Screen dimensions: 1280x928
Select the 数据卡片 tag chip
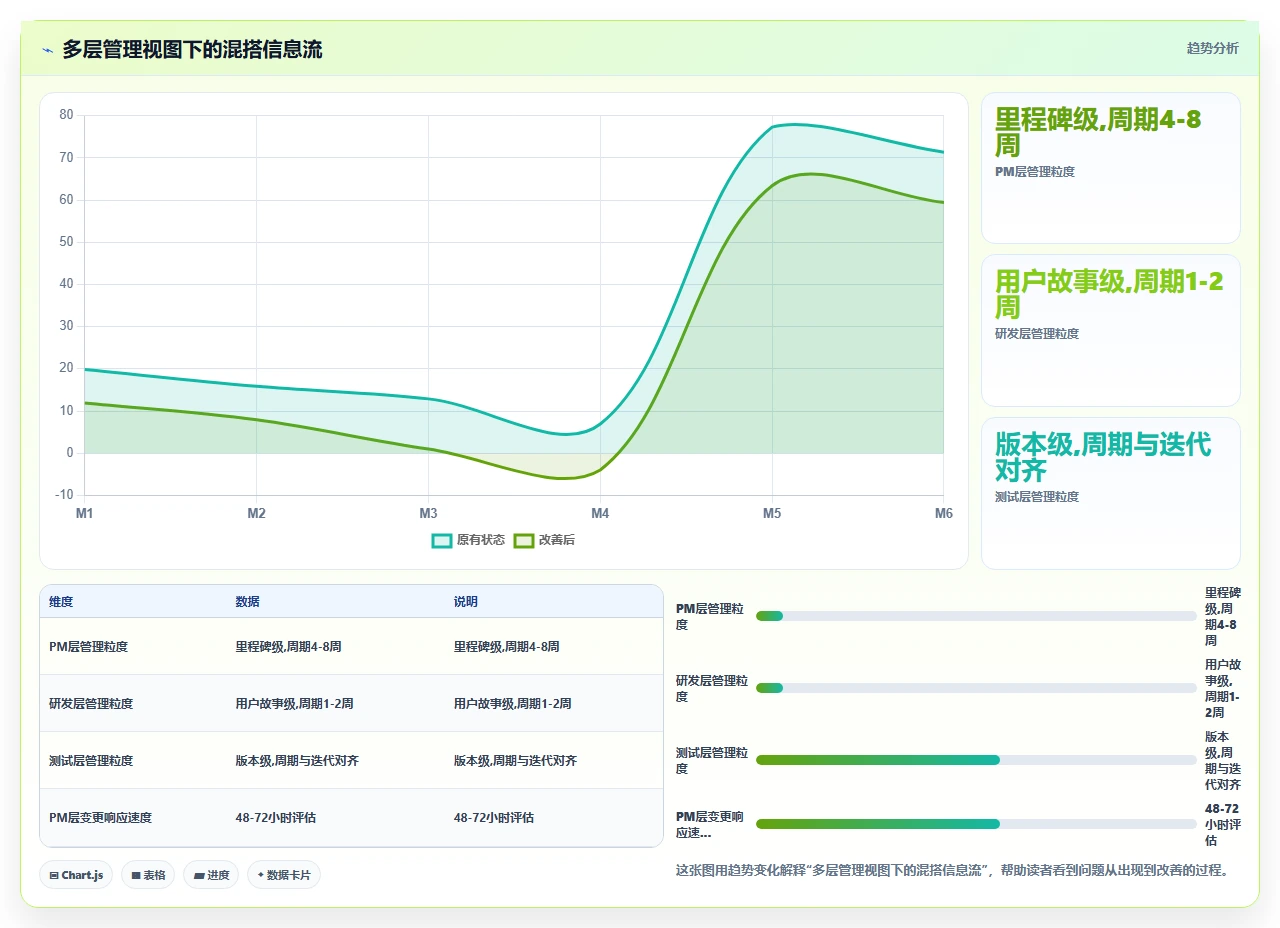[x=284, y=875]
